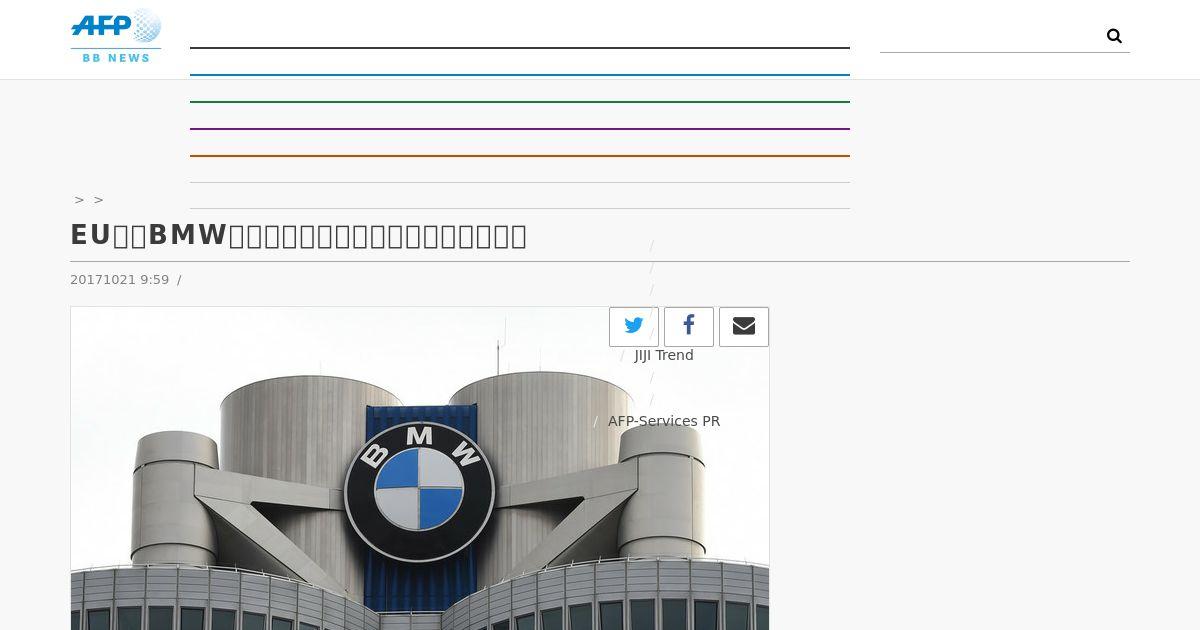Image resolution: width=1200 pixels, height=630 pixels.
Task: Open the BMW headquarters photo
Action: (420, 468)
